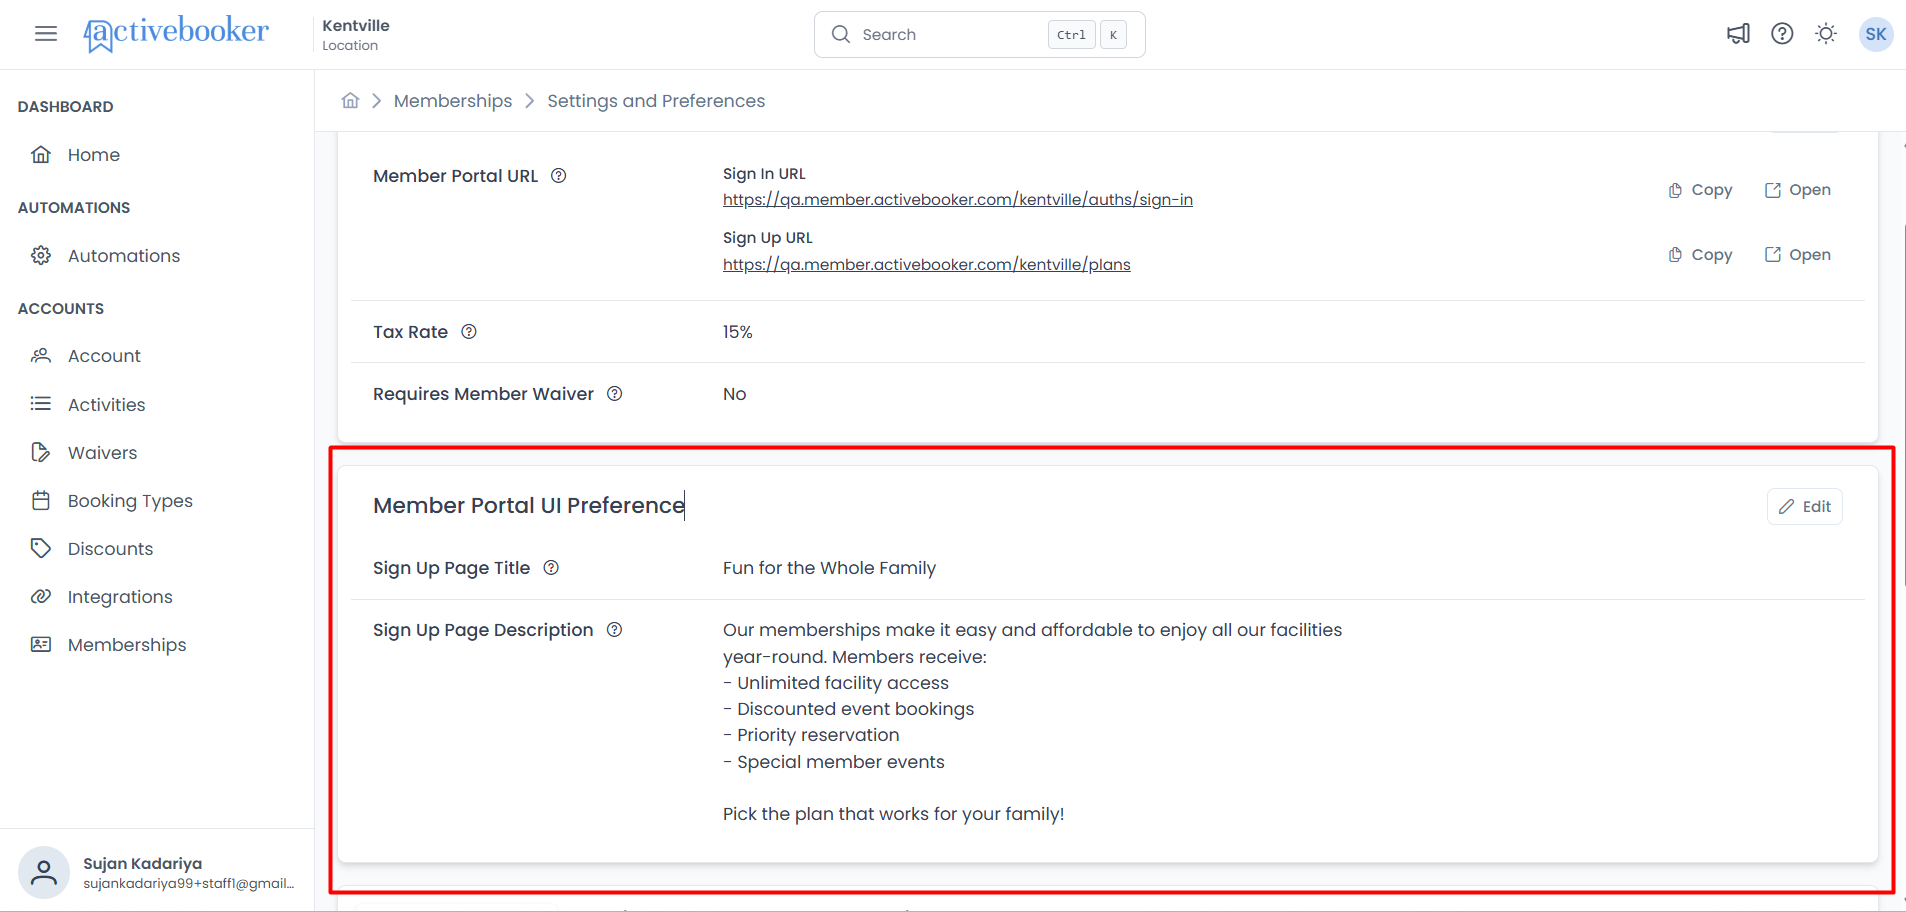Copy the Sign Up URL
This screenshot has width=1906, height=912.
[1700, 255]
